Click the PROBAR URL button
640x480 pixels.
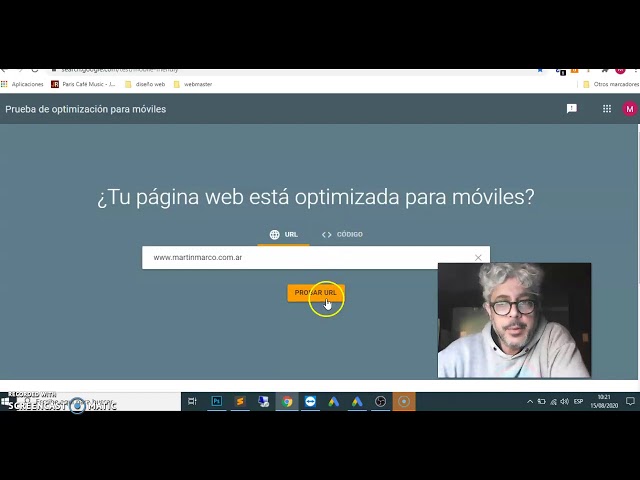(316, 293)
